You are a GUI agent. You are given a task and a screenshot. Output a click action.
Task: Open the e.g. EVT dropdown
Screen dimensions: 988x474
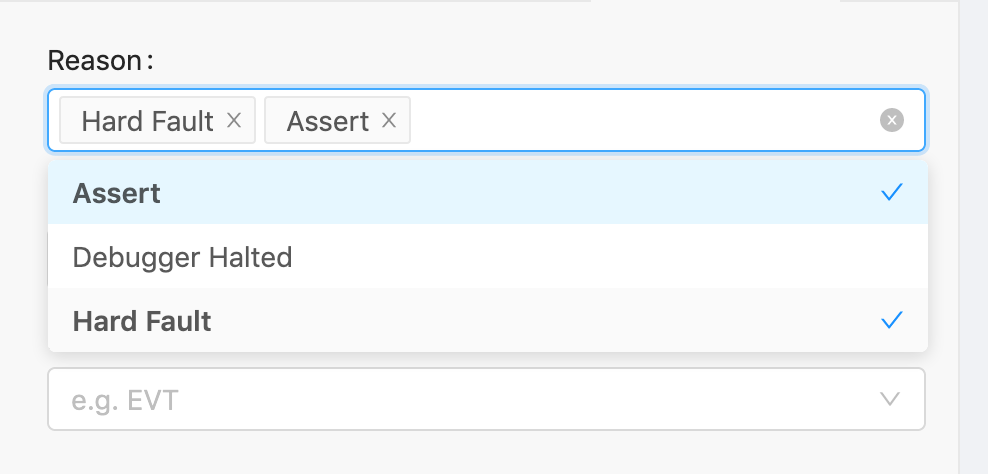(486, 400)
